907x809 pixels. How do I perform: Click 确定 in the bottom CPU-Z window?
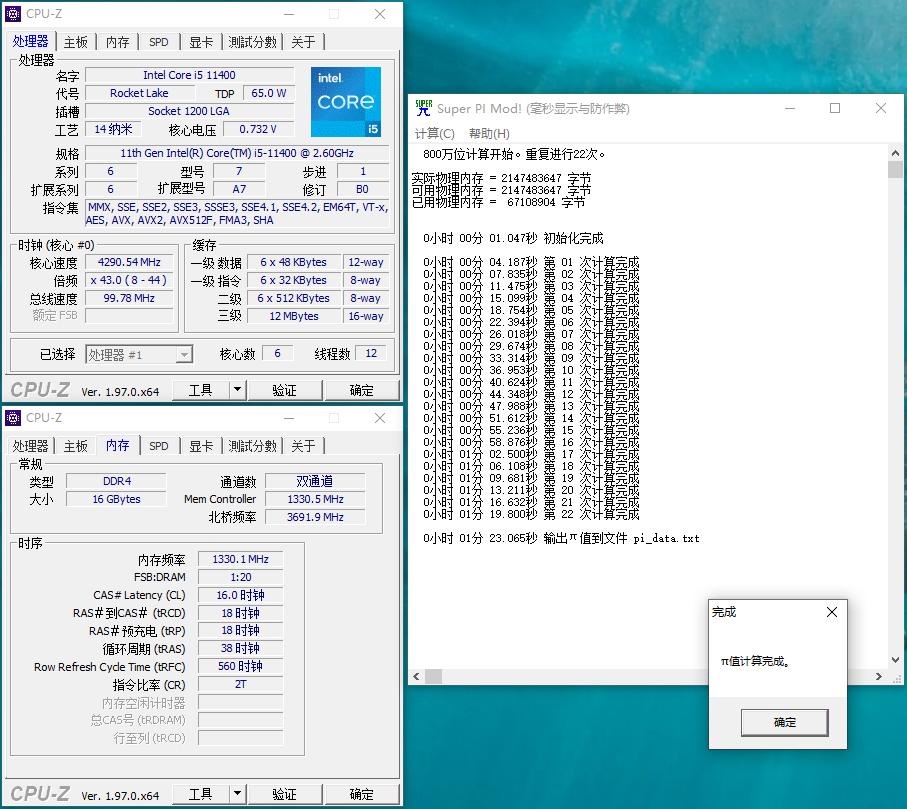(362, 793)
